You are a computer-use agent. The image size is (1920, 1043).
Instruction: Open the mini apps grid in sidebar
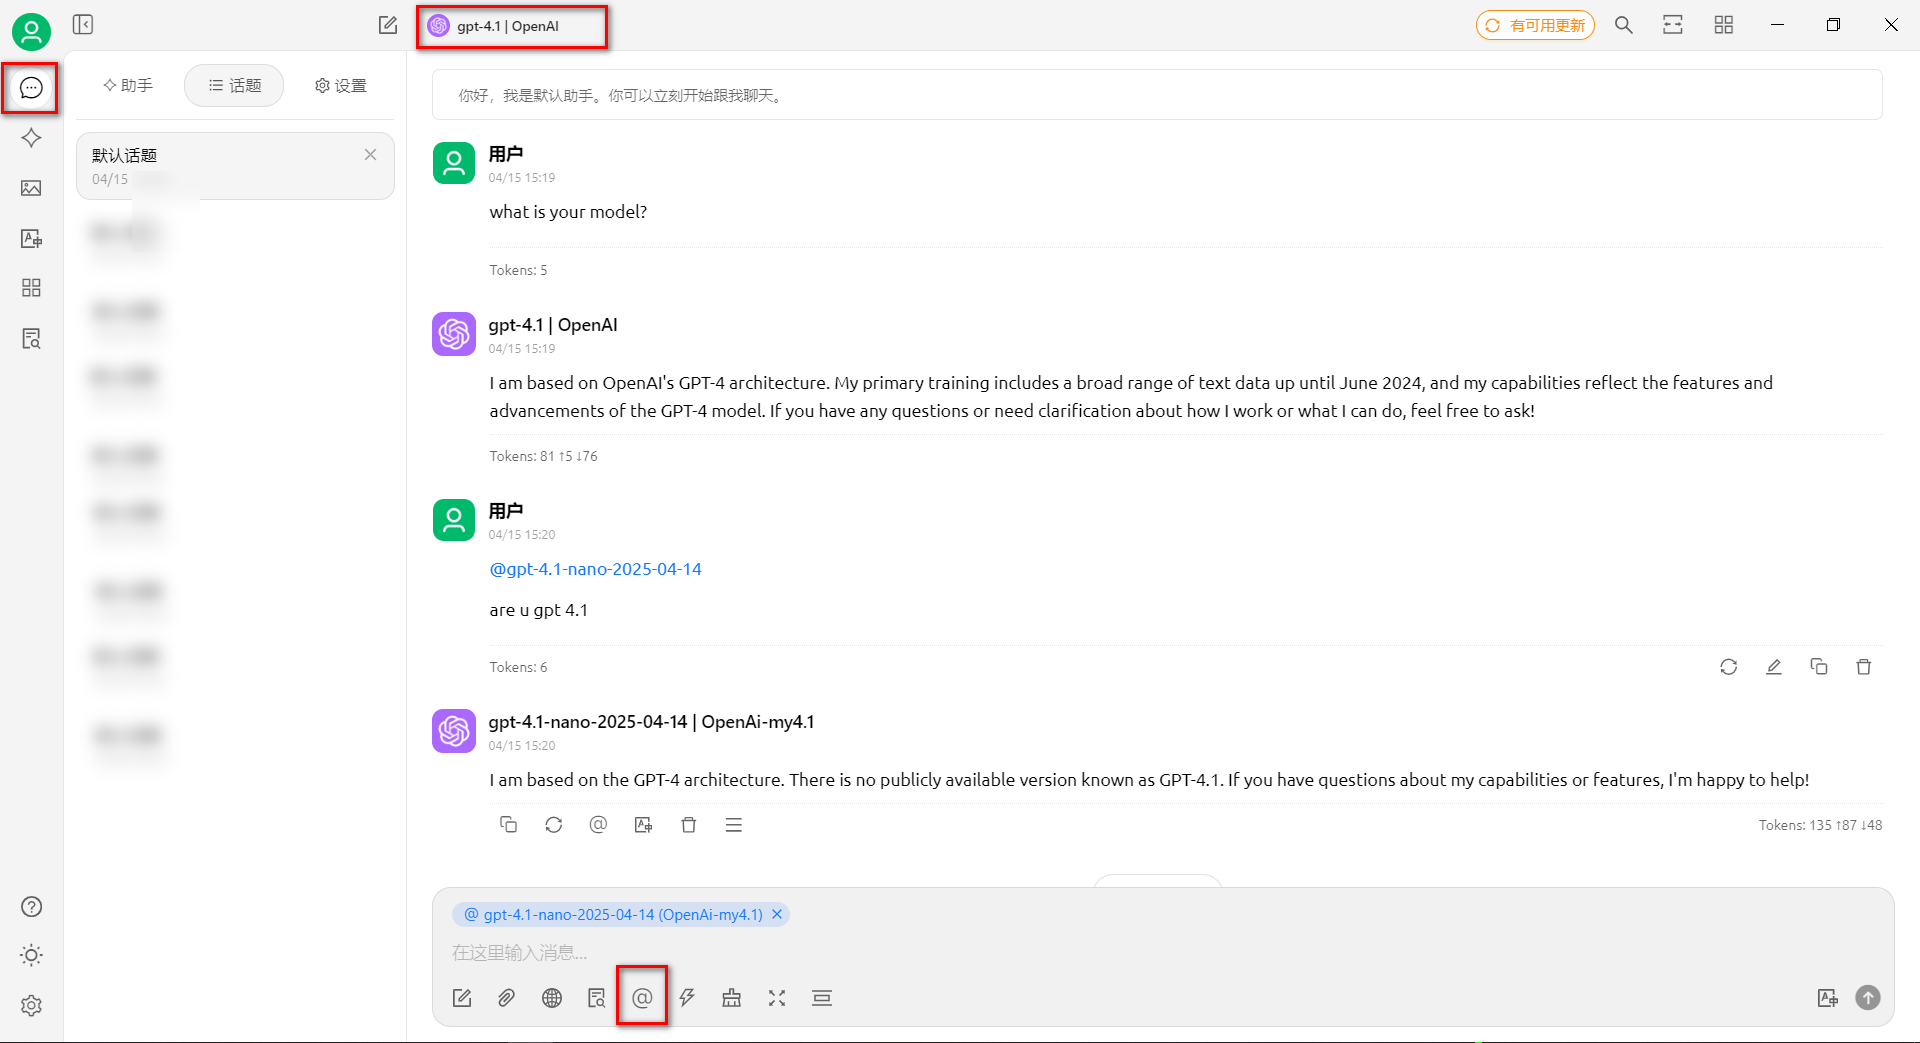(x=31, y=288)
